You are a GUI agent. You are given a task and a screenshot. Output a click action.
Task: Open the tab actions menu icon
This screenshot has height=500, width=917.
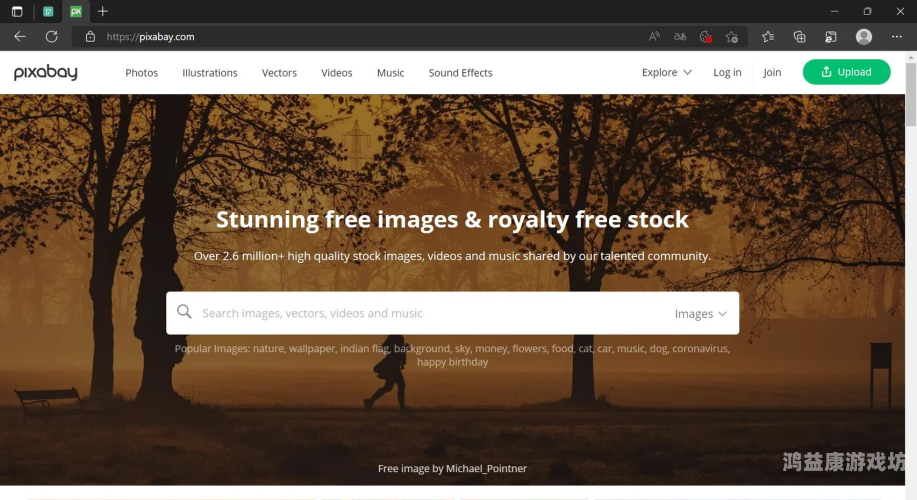point(17,11)
